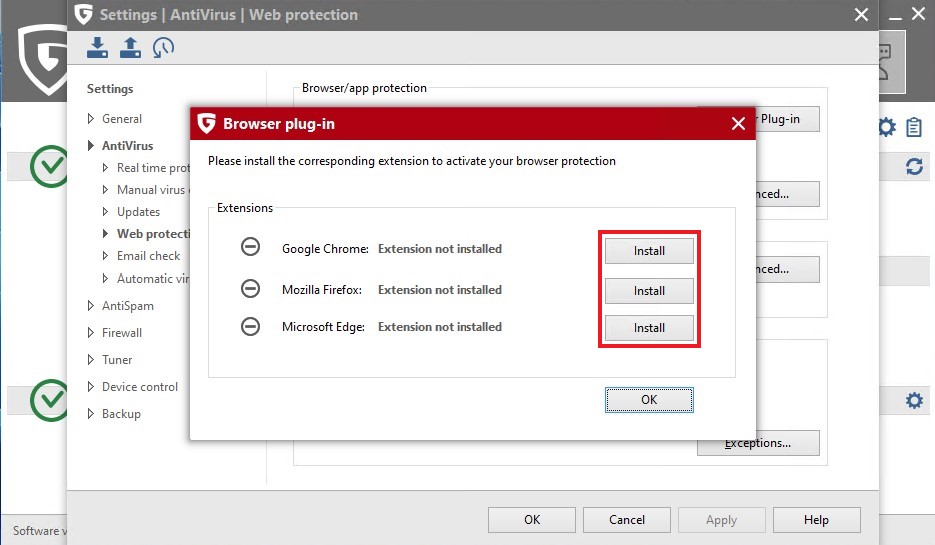
Task: Expand the Firewall arrow
Action: [x=91, y=333]
